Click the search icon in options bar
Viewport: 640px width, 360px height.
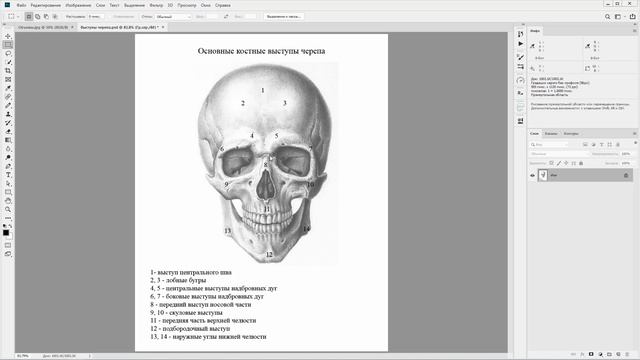[x=607, y=17]
